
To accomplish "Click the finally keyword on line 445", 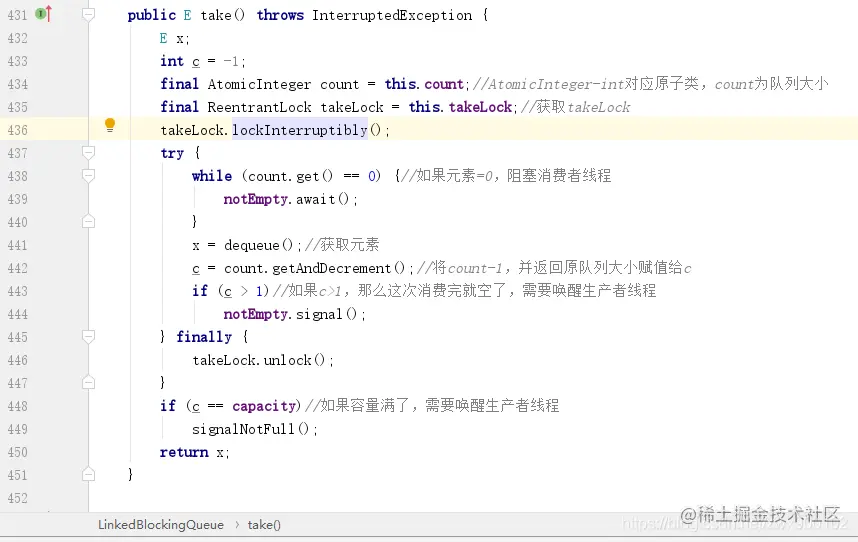I will [204, 336].
